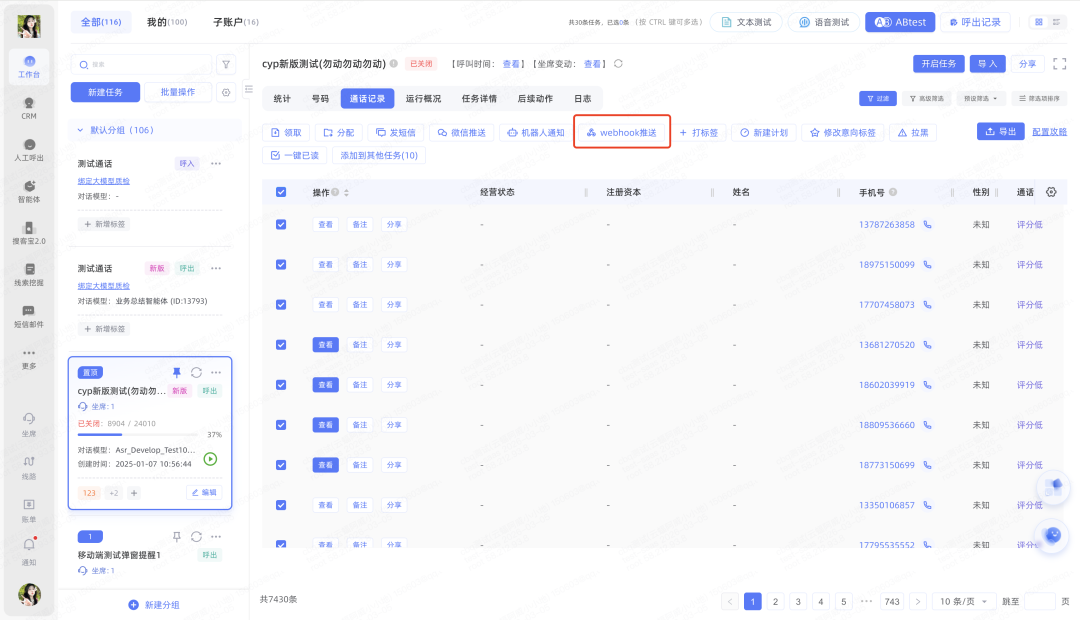Select the 子账户 tab
This screenshot has height=620, width=1080.
tap(236, 22)
